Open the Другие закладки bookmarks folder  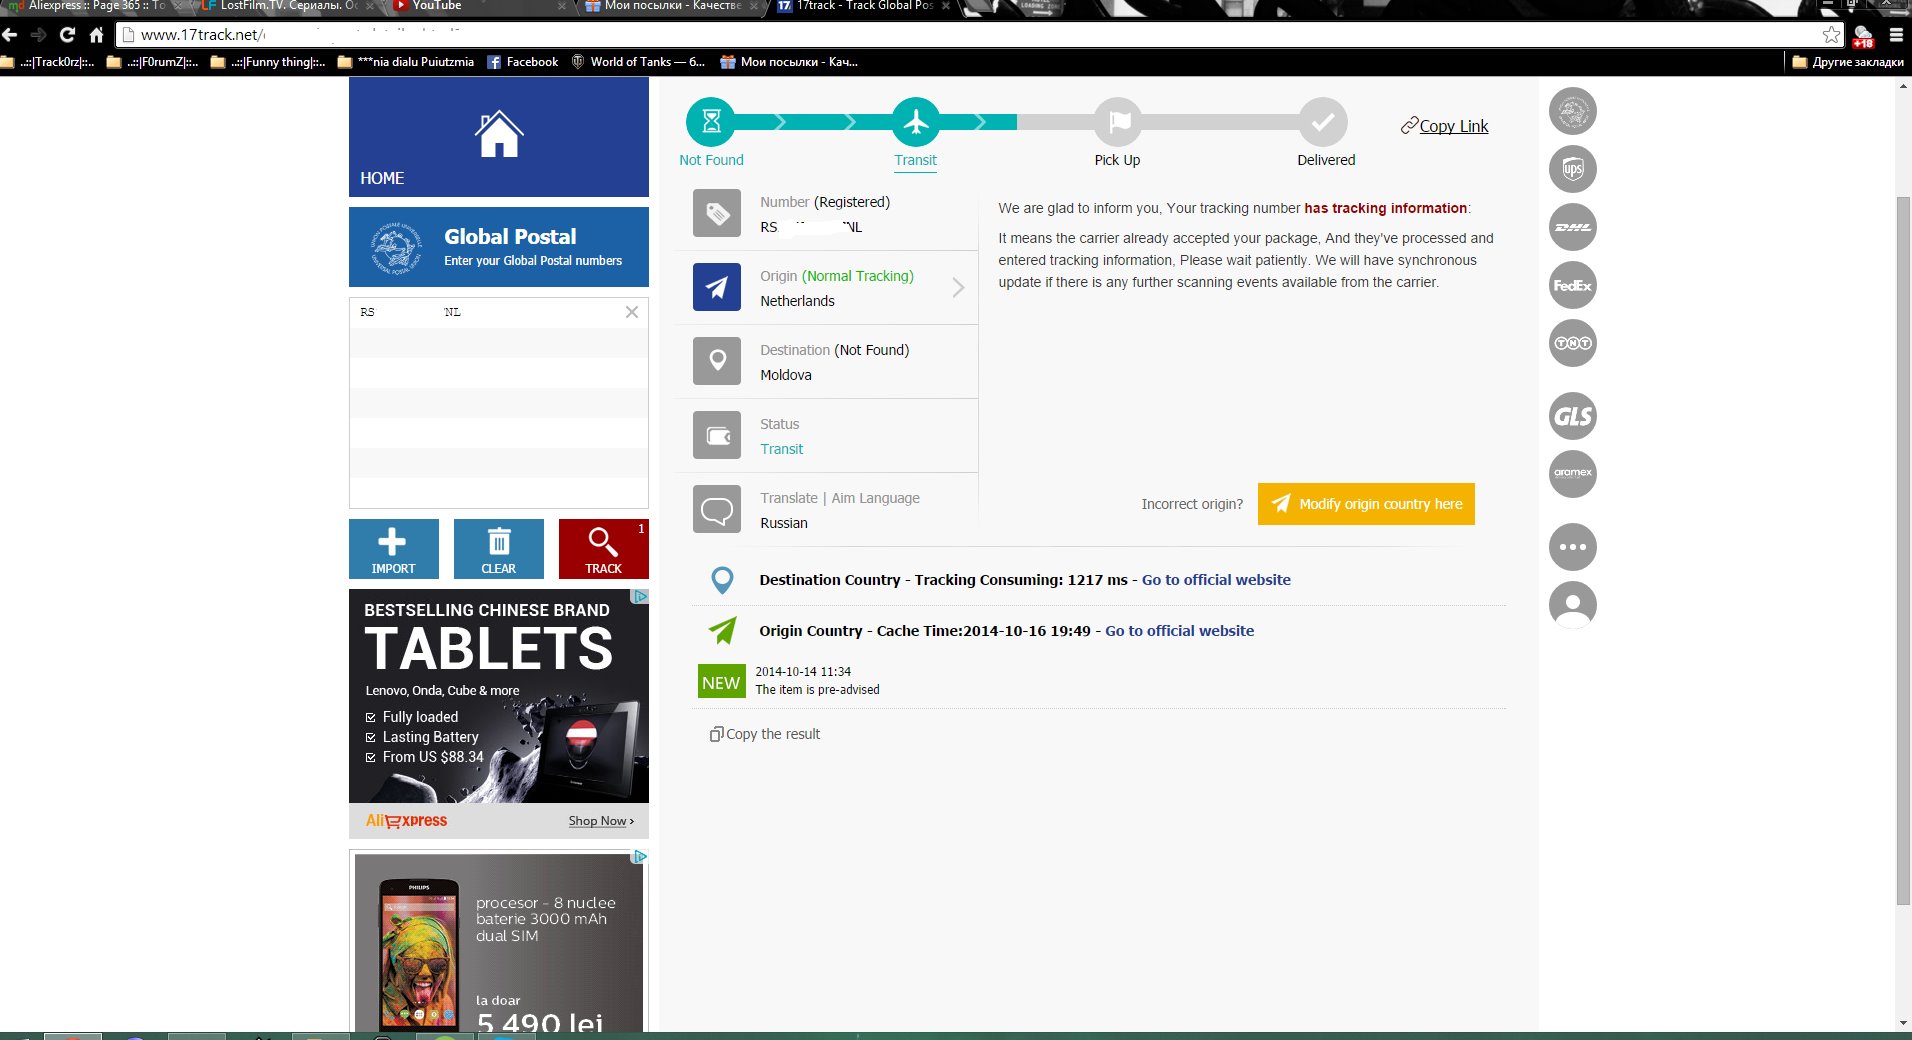tap(1848, 62)
